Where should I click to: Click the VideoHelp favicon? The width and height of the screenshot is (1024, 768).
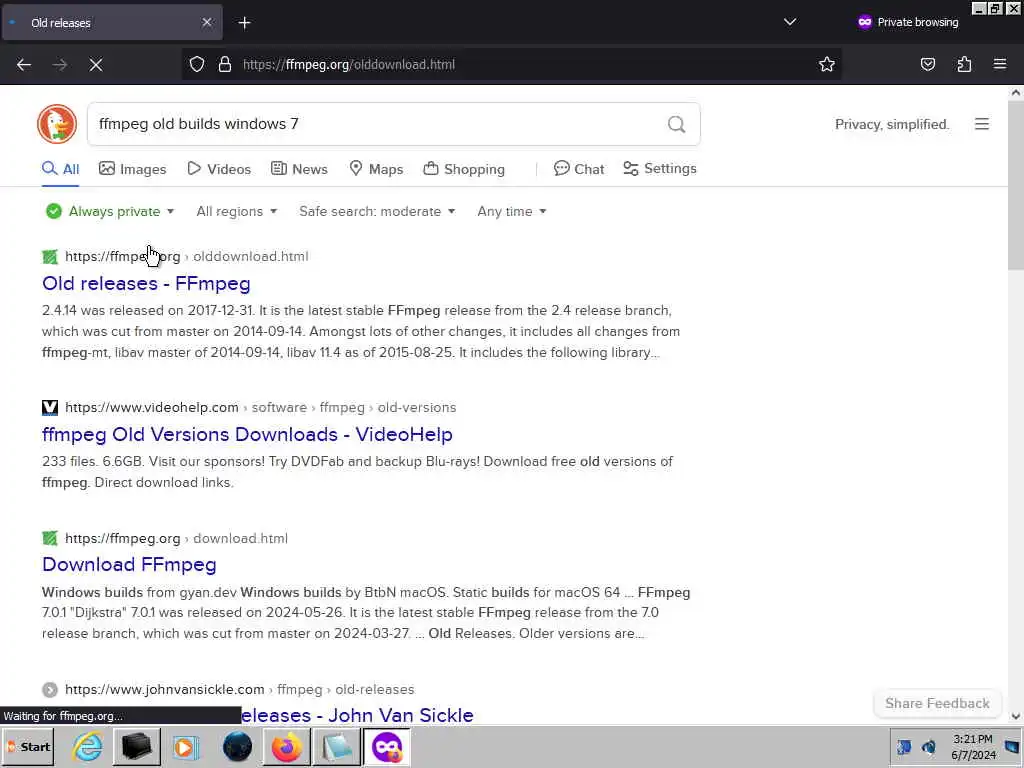(x=50, y=408)
